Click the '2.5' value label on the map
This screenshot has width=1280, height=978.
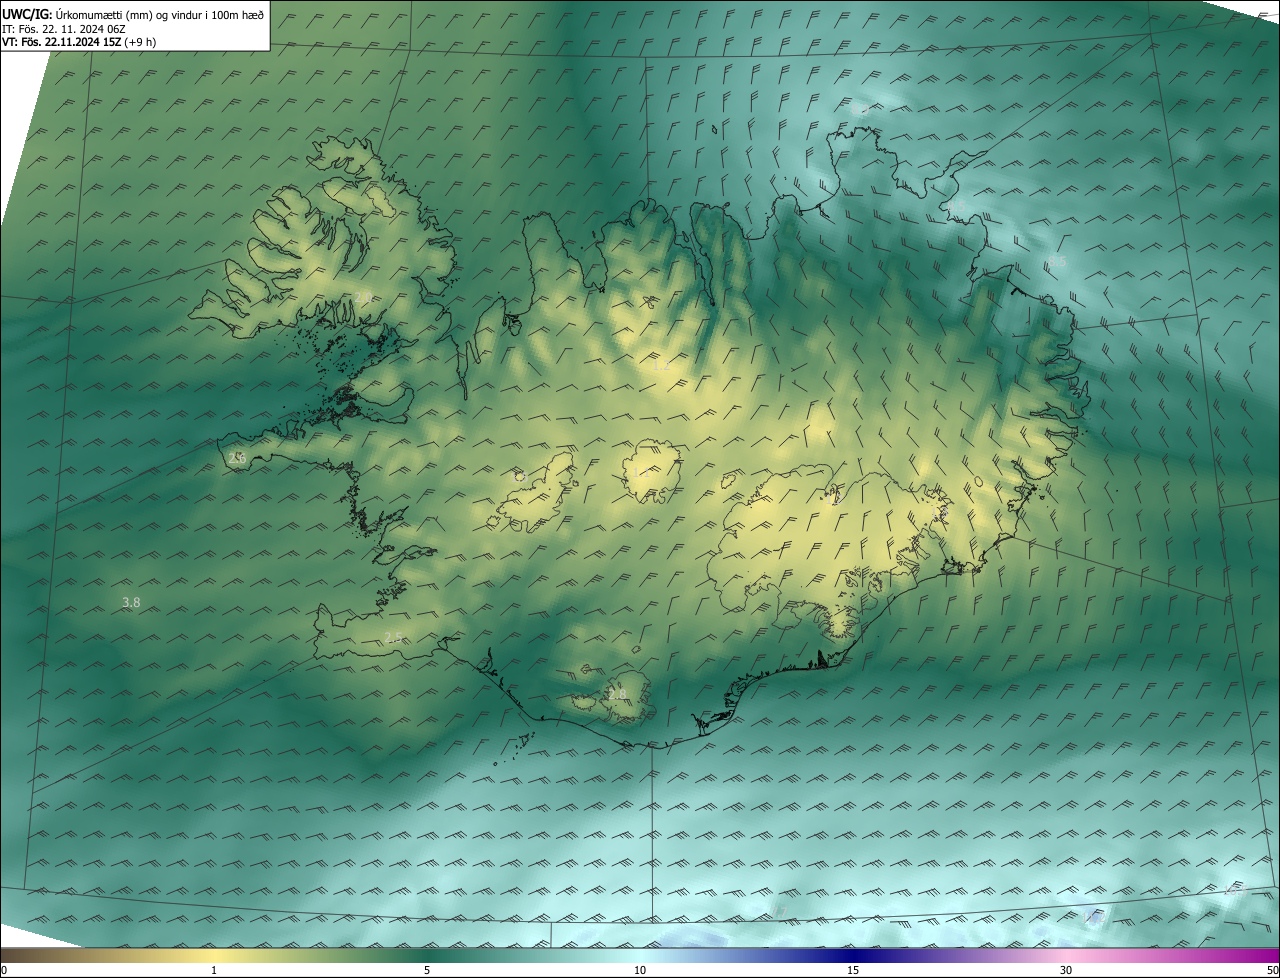coord(393,638)
